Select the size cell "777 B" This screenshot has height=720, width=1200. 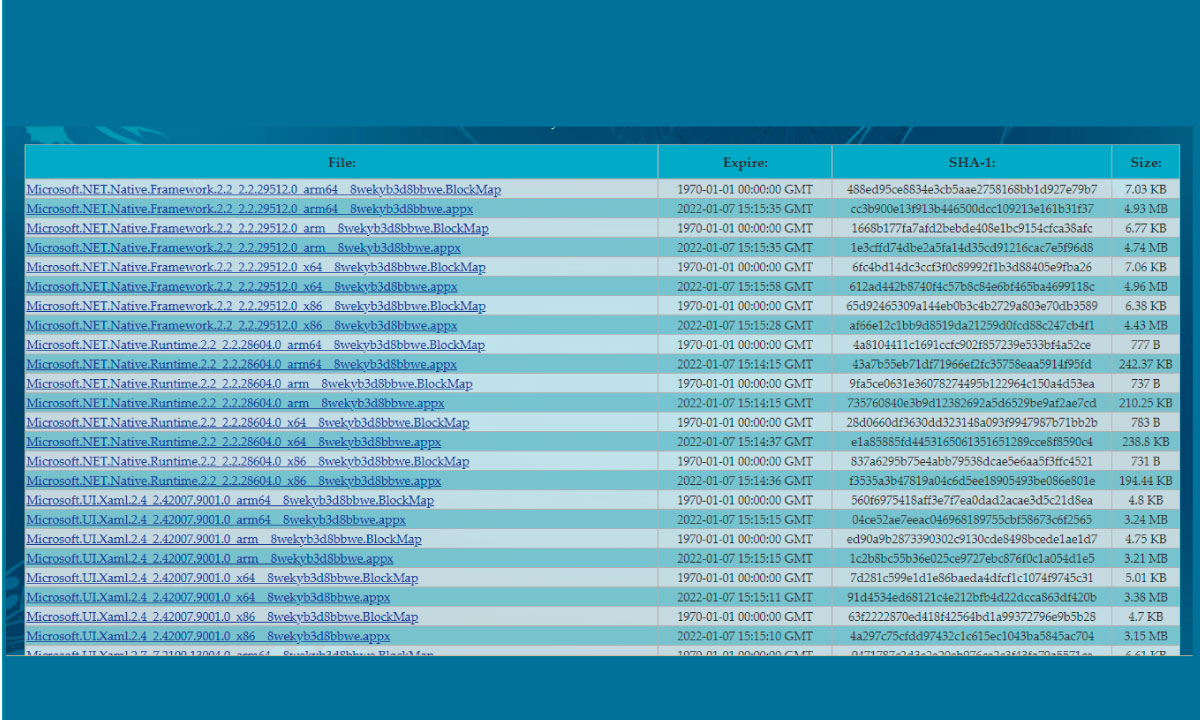tap(1146, 345)
